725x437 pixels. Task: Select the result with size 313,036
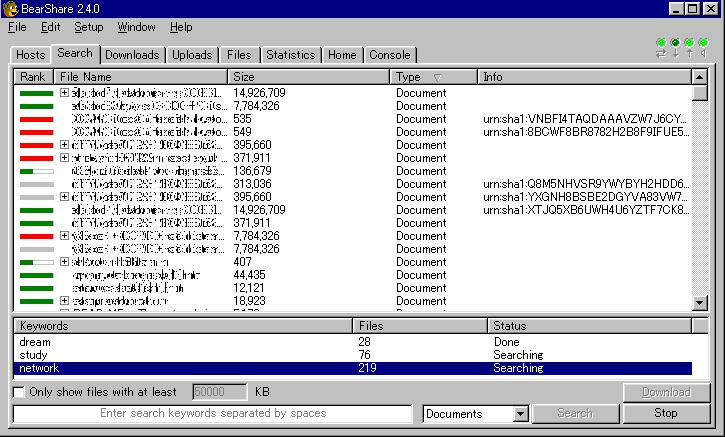(353, 184)
